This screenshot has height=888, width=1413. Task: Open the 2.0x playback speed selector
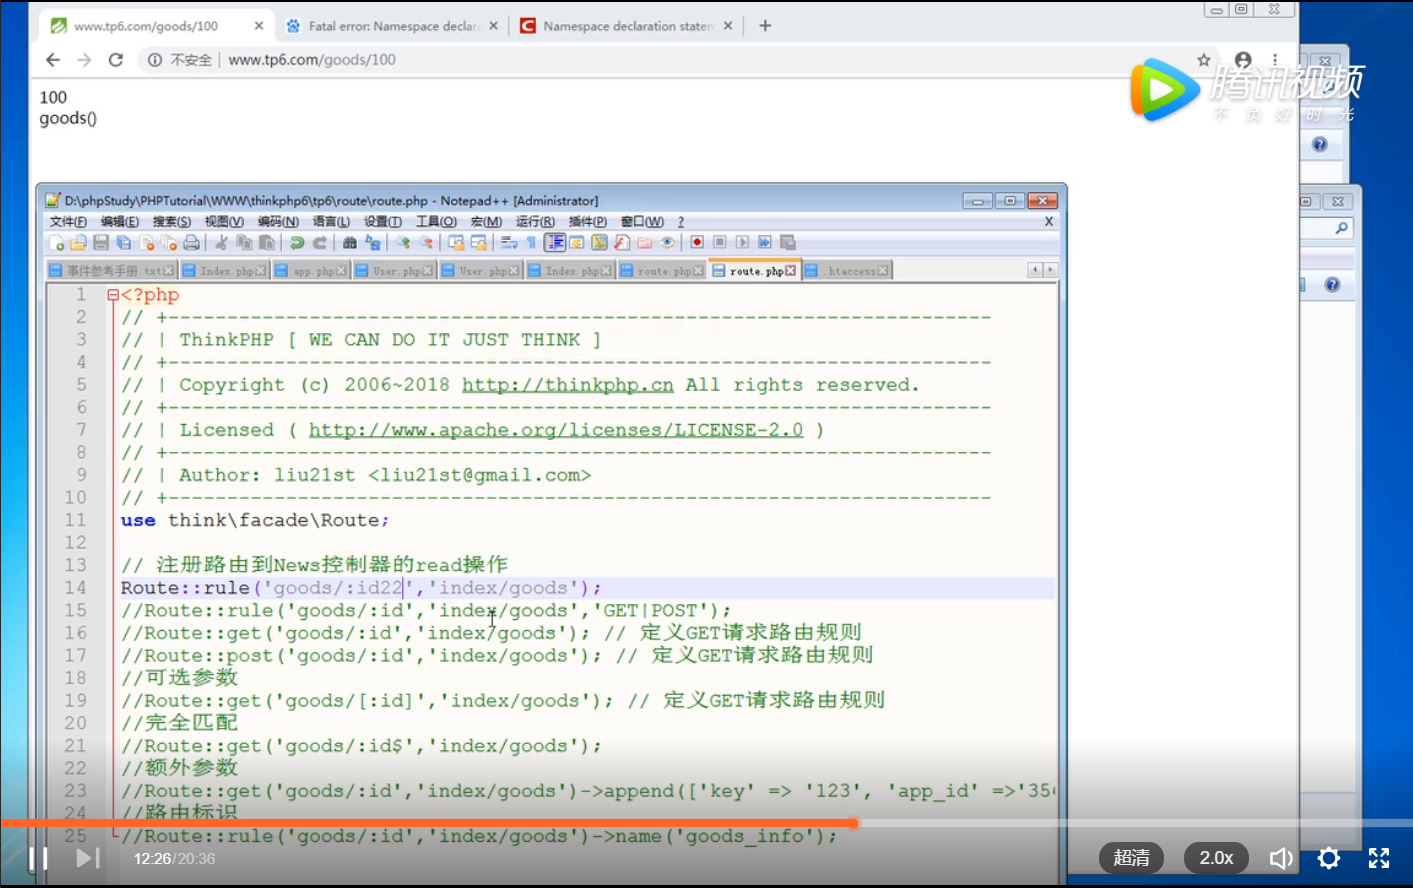pos(1217,858)
